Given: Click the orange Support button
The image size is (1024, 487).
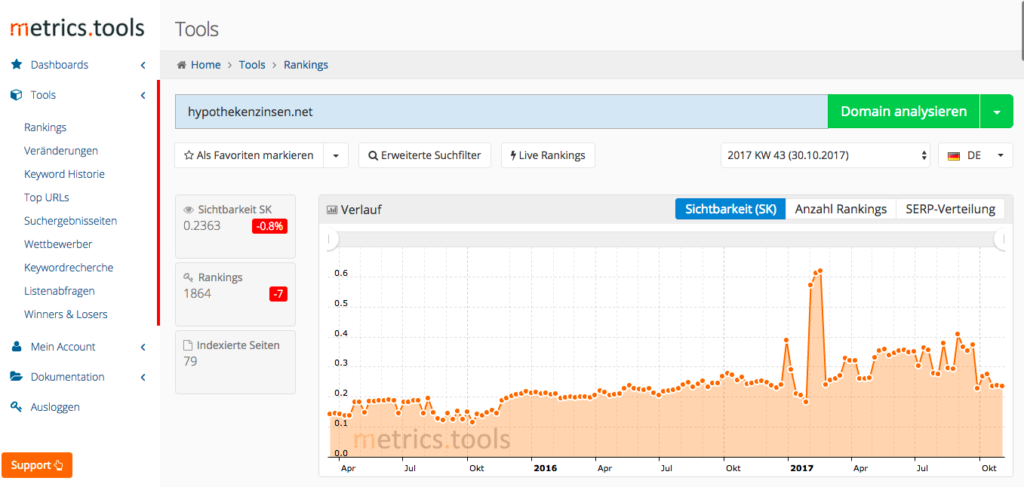Looking at the screenshot, I should (x=37, y=465).
